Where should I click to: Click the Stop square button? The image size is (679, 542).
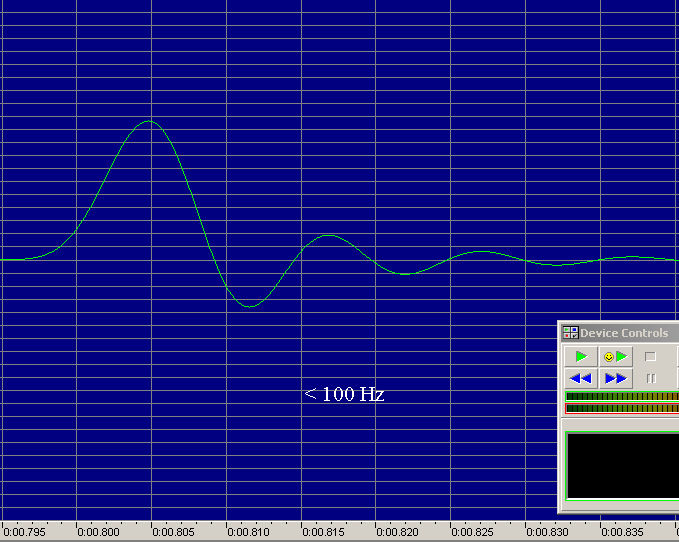coord(650,357)
